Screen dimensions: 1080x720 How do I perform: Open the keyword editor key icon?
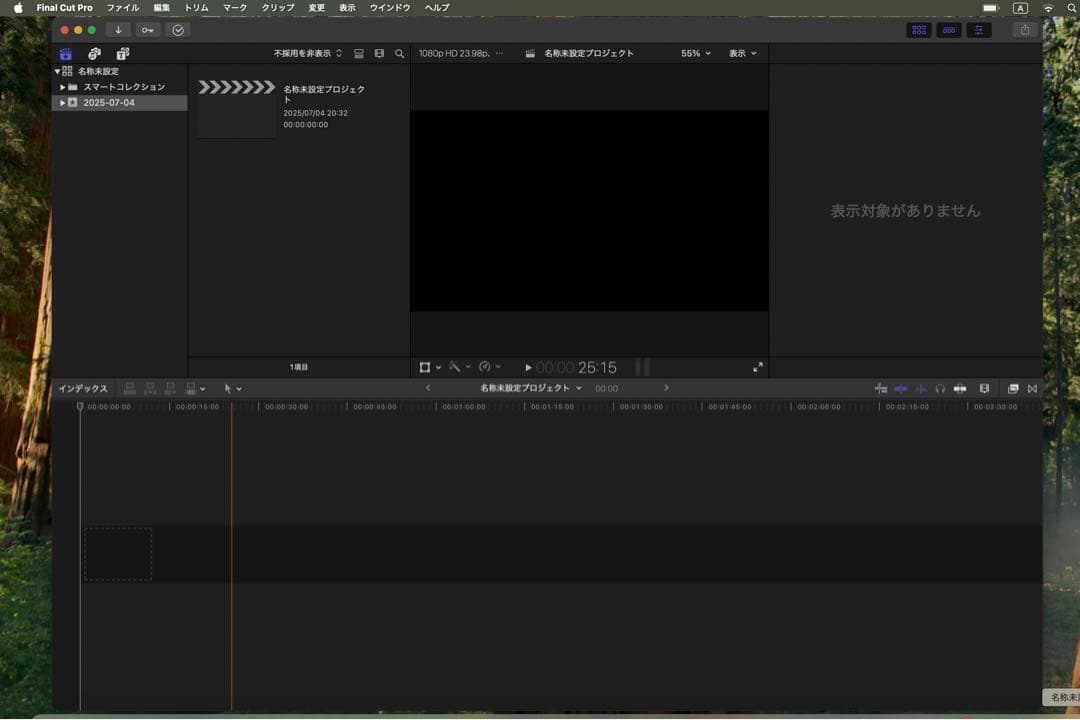click(148, 30)
